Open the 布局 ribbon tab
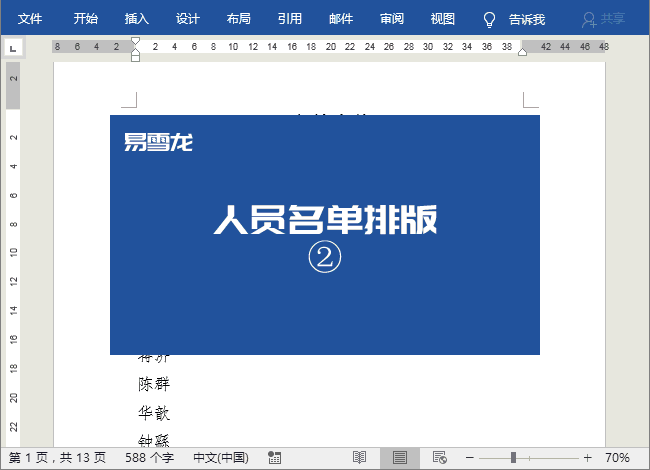The image size is (650, 470). coord(238,19)
